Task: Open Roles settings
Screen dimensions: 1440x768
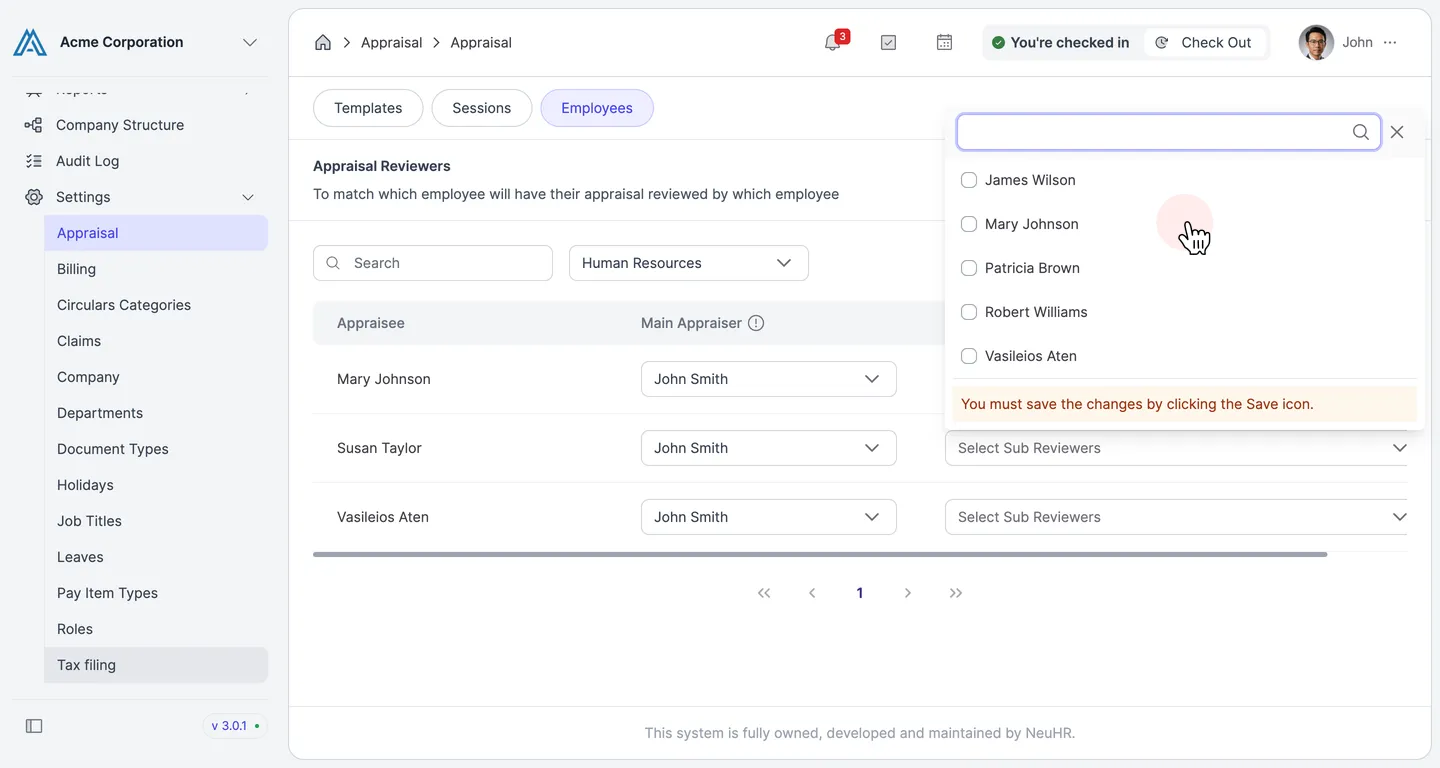Action: click(x=156, y=629)
